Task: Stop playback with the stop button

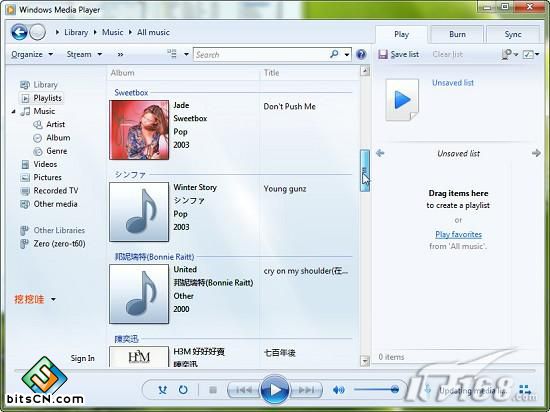Action: point(213,390)
